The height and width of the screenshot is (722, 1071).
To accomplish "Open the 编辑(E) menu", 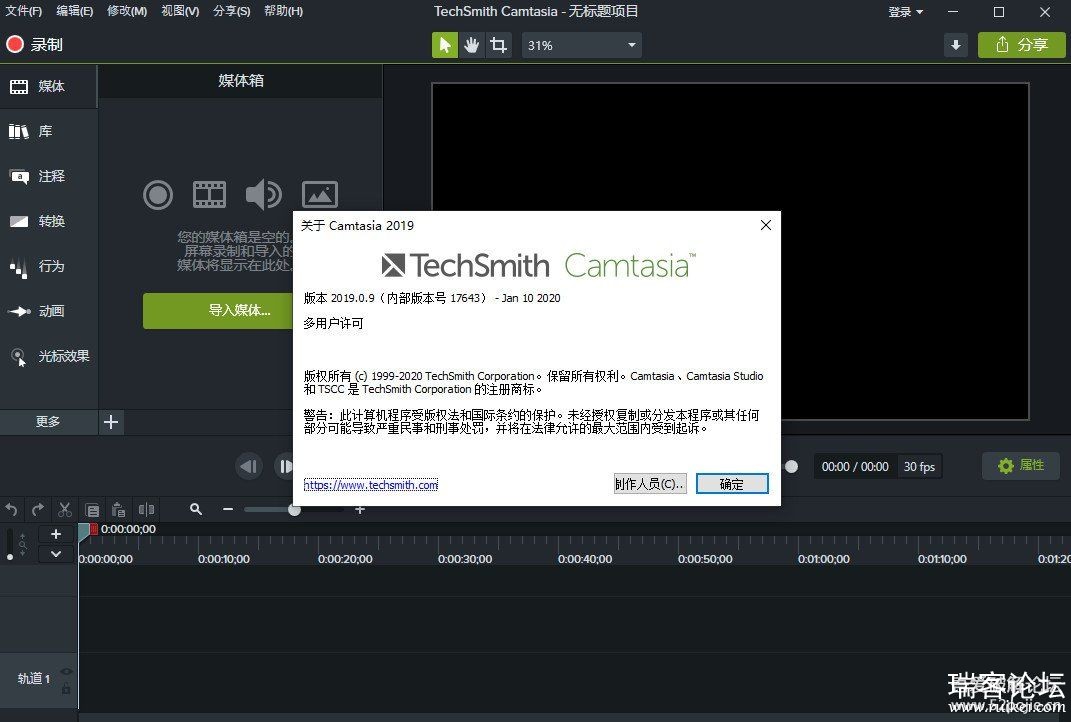I will [x=74, y=11].
